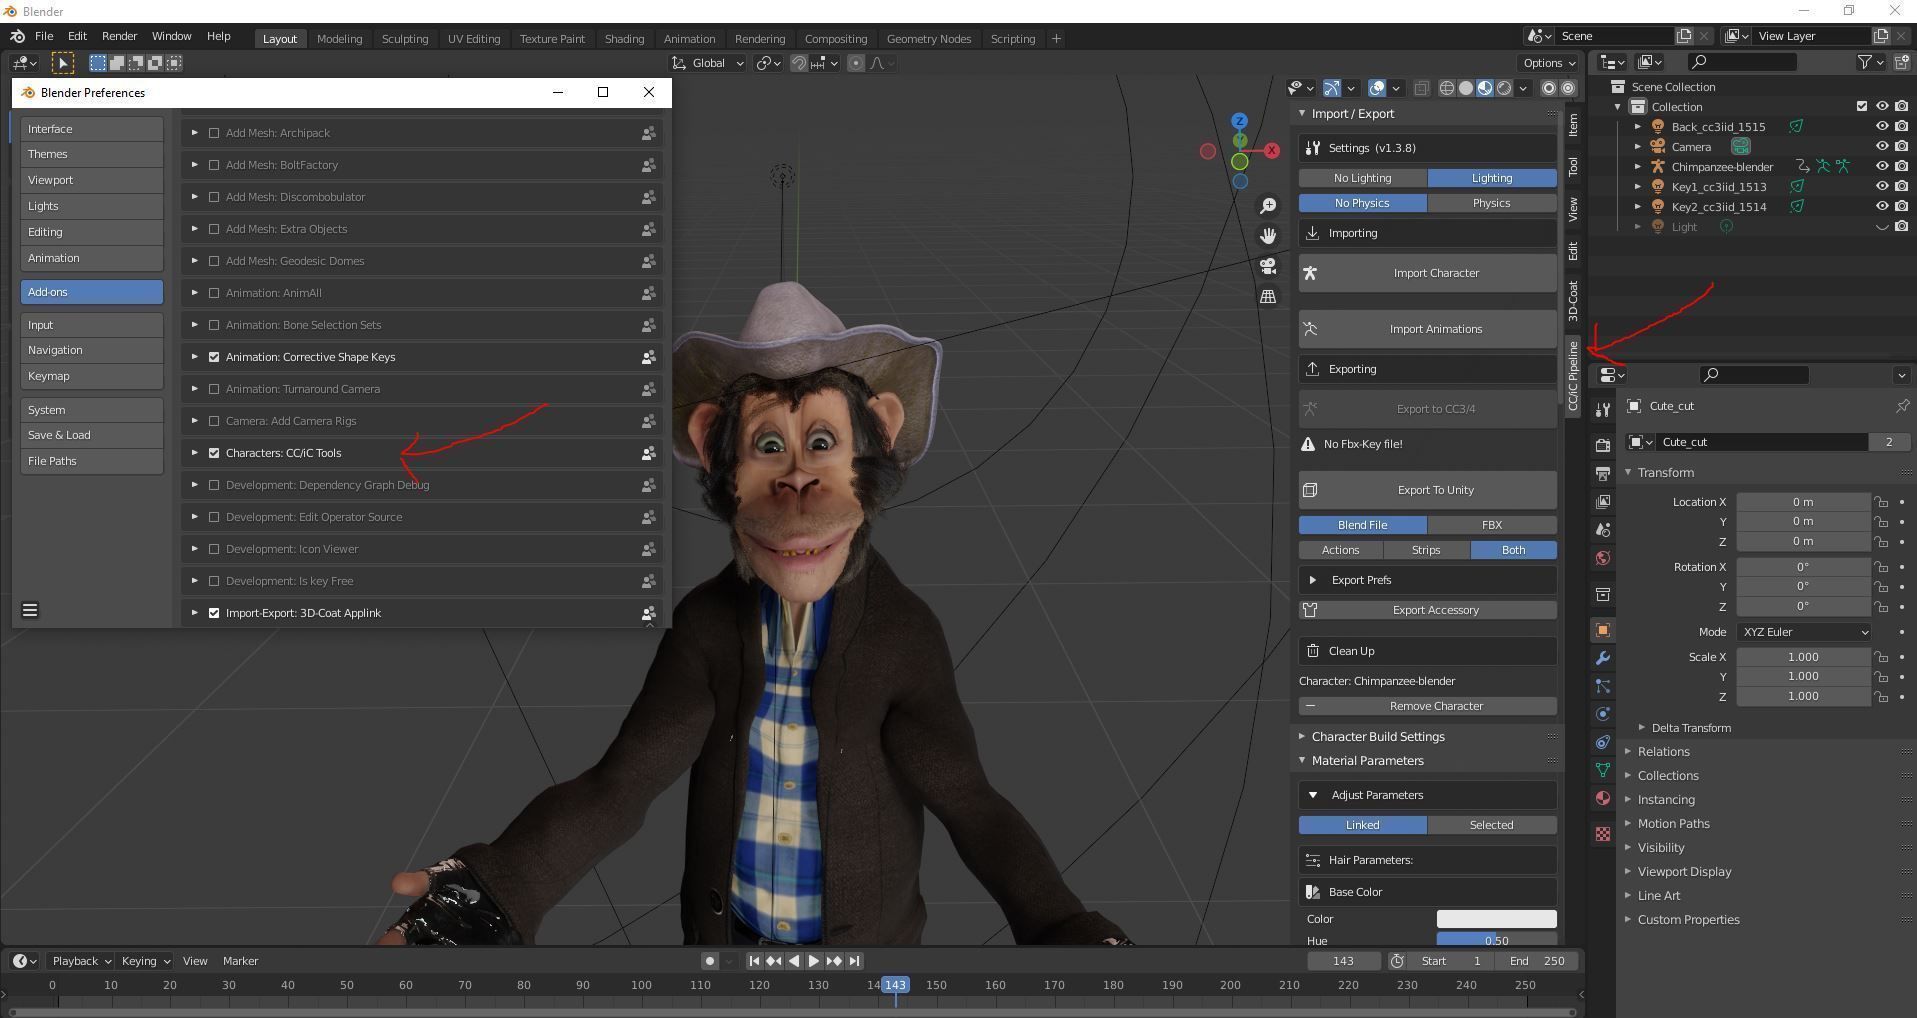Open the Playback timeline menu

(x=81, y=961)
